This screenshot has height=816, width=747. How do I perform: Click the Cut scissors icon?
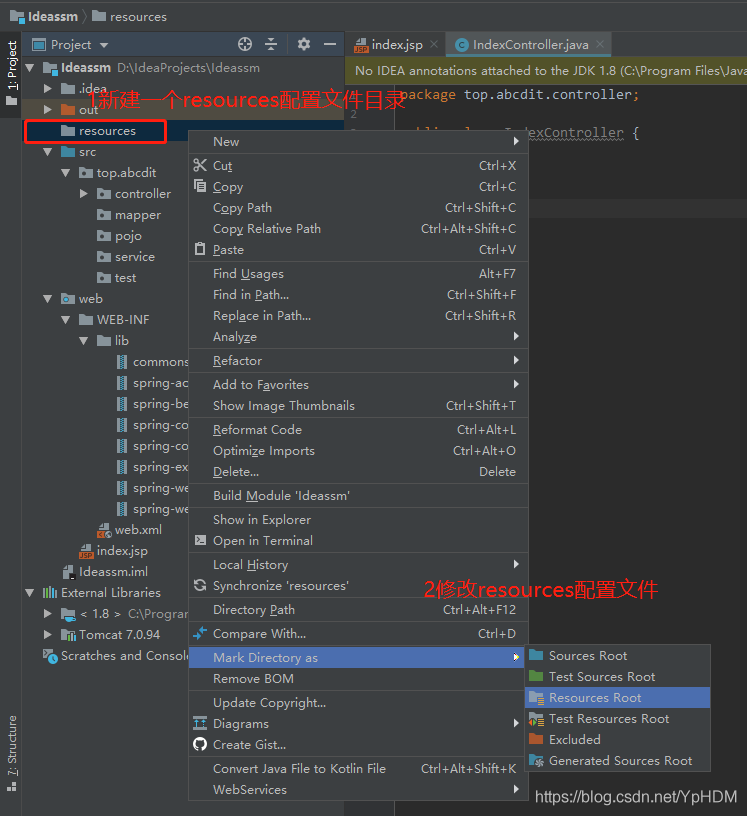[x=200, y=165]
